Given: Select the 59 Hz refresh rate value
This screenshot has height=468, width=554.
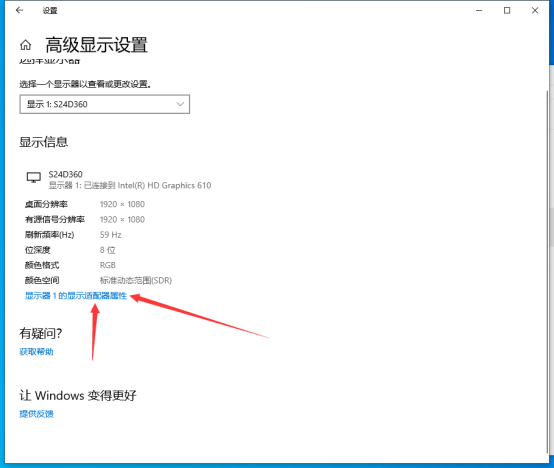Looking at the screenshot, I should [111, 235].
